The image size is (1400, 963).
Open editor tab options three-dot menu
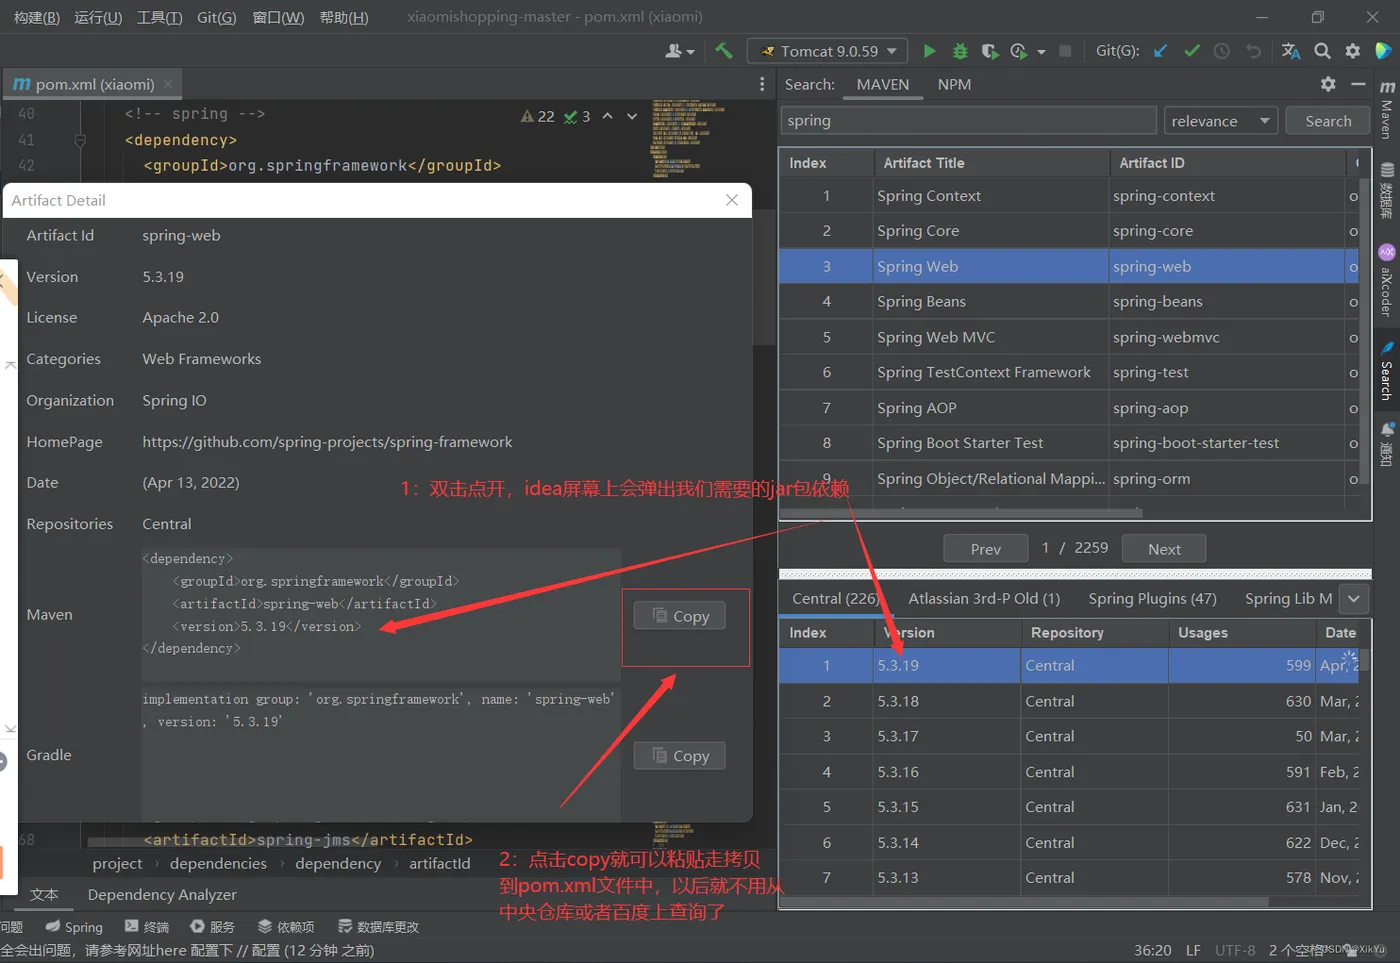[762, 84]
